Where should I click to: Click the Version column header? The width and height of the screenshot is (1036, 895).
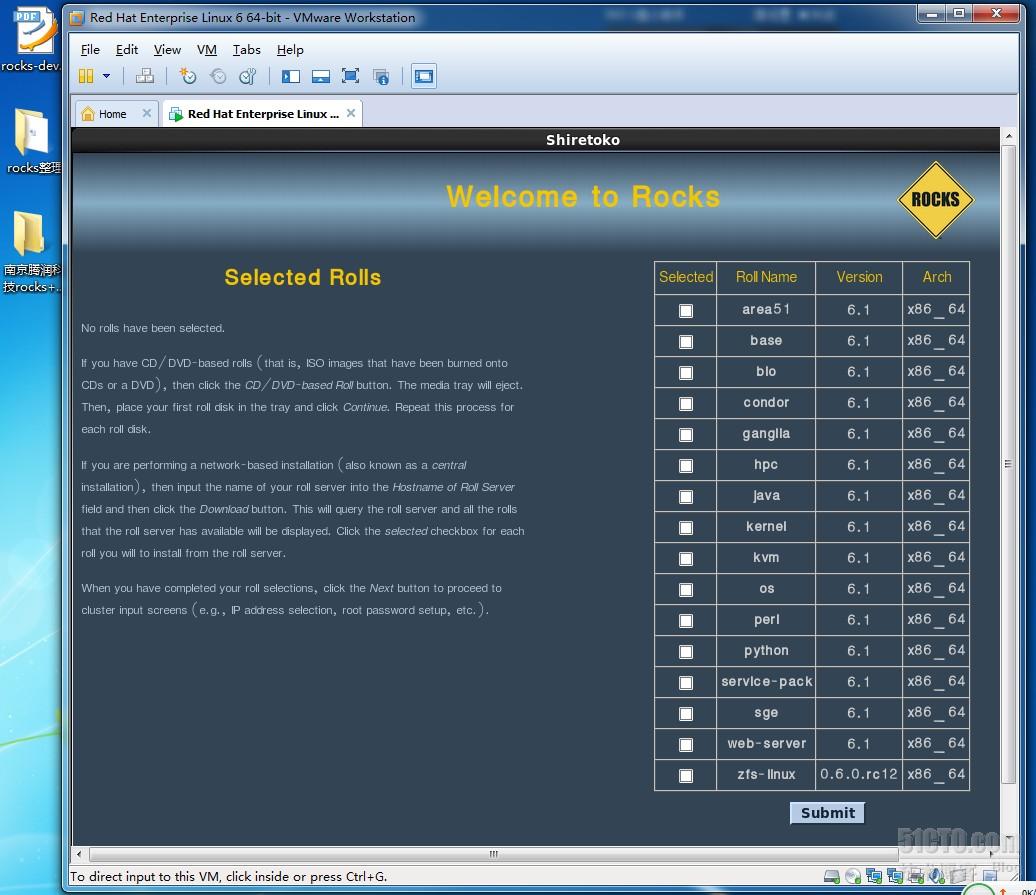tap(859, 277)
